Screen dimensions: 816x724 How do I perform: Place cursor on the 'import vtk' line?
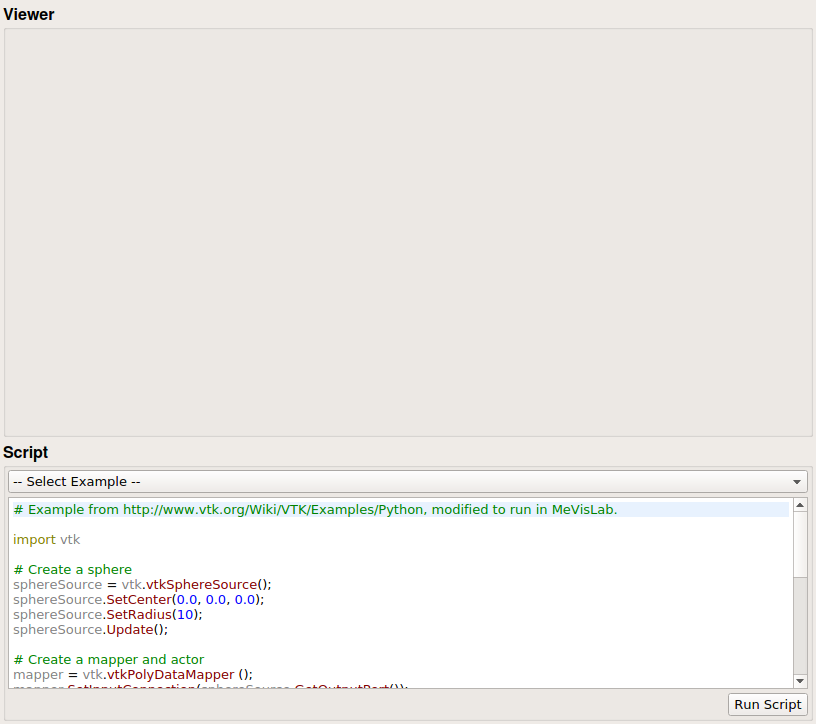(x=46, y=540)
